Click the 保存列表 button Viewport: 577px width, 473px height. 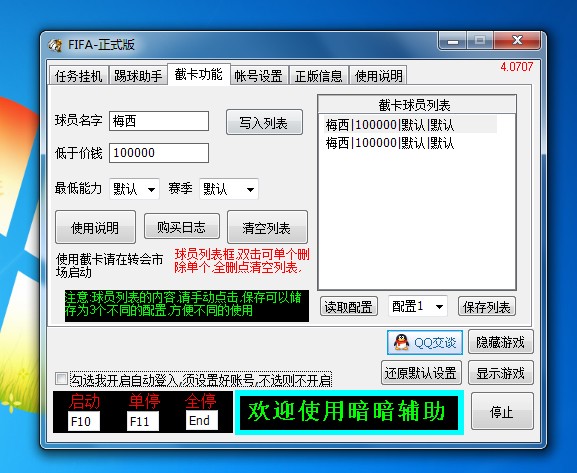click(x=487, y=306)
